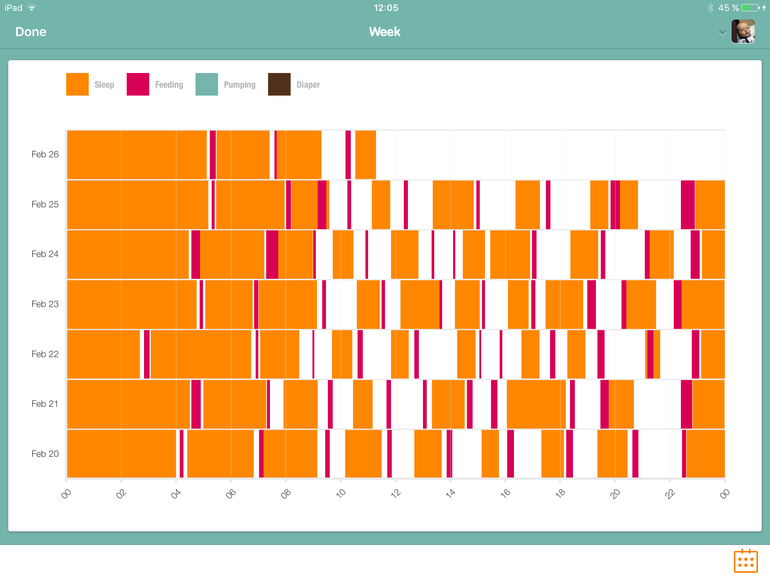Tap the Bluetooth icon in status bar
Image resolution: width=770 pixels, height=578 pixels.
709,7
